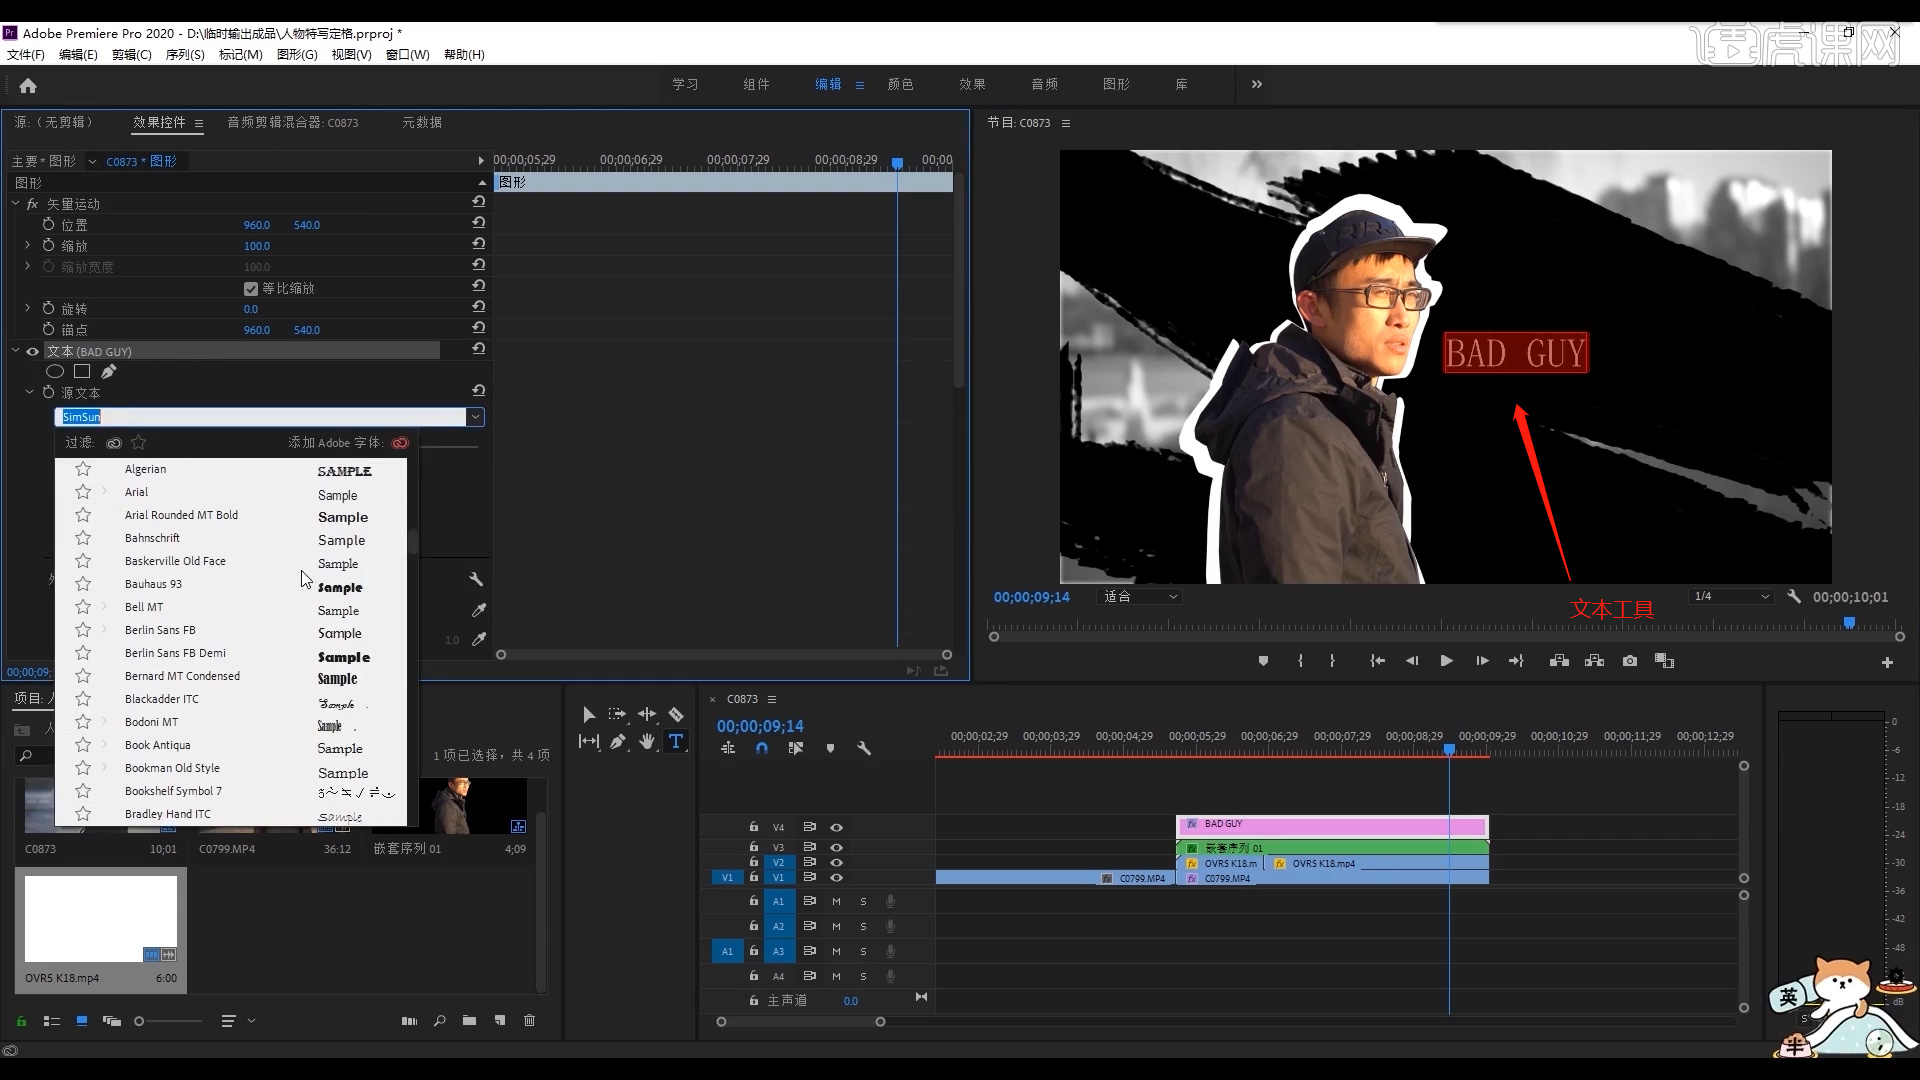This screenshot has width=1920, height=1080.
Task: Go to In point
Action: (x=1377, y=661)
